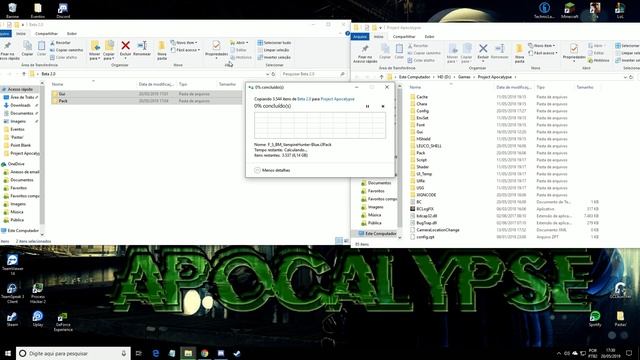Image resolution: width=640 pixels, height=360 pixels.
Task: Open the TeamViewer desktop shortcut
Action: coord(12,264)
